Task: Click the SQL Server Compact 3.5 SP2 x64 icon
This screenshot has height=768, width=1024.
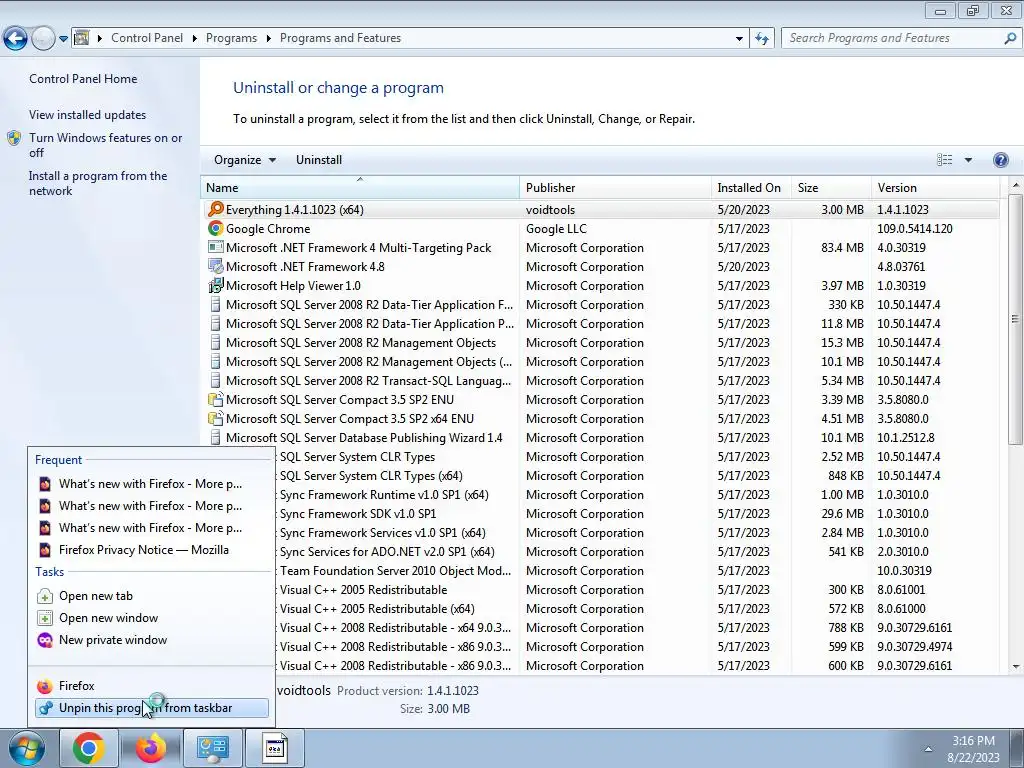Action: [x=216, y=419]
